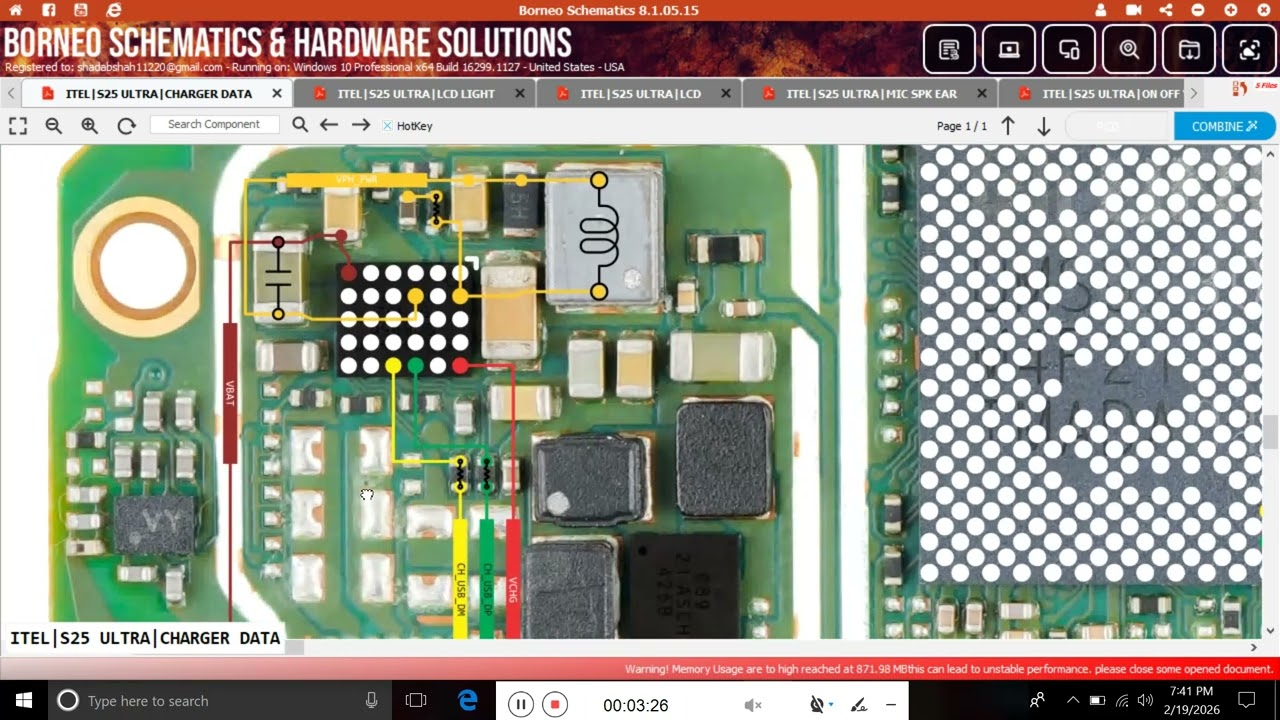The width and height of the screenshot is (1280, 720).
Task: Click the horizontal scrollbar thumb below the schematic
Action: tap(295, 647)
